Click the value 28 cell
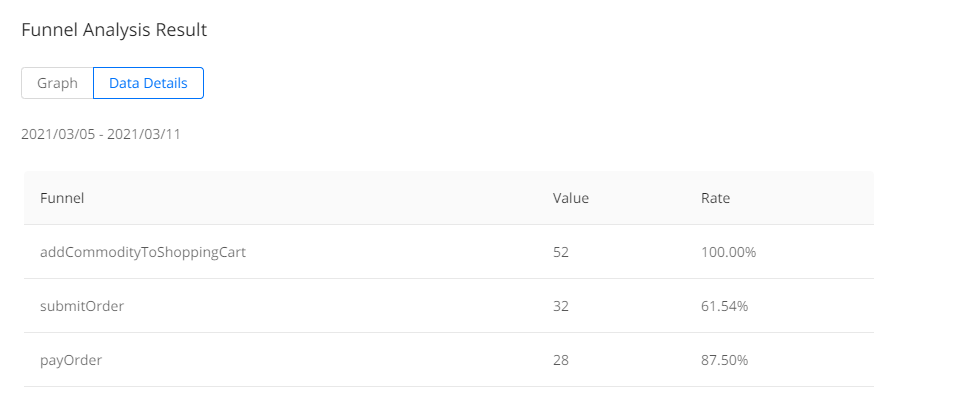 [560, 360]
